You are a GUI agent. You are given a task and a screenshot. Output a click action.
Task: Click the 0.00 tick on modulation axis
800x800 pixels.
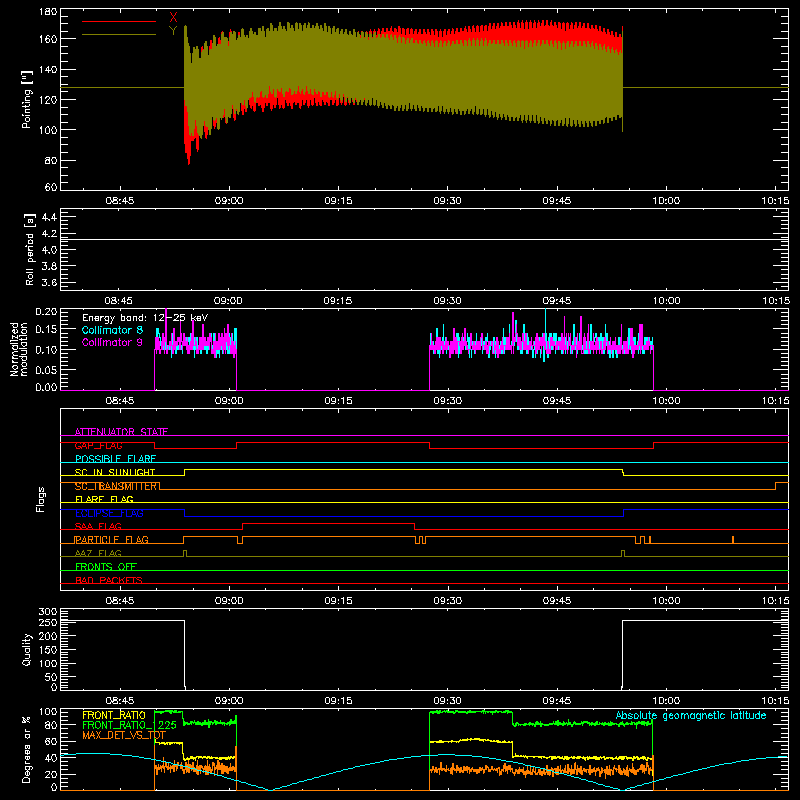pos(46,387)
